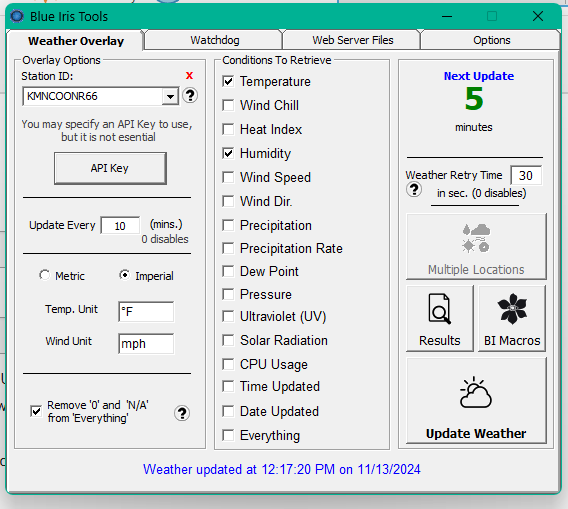Screen dimensions: 568x509
Task: Click the Multiple Locations weather icon button
Action: pyautogui.click(x=476, y=246)
